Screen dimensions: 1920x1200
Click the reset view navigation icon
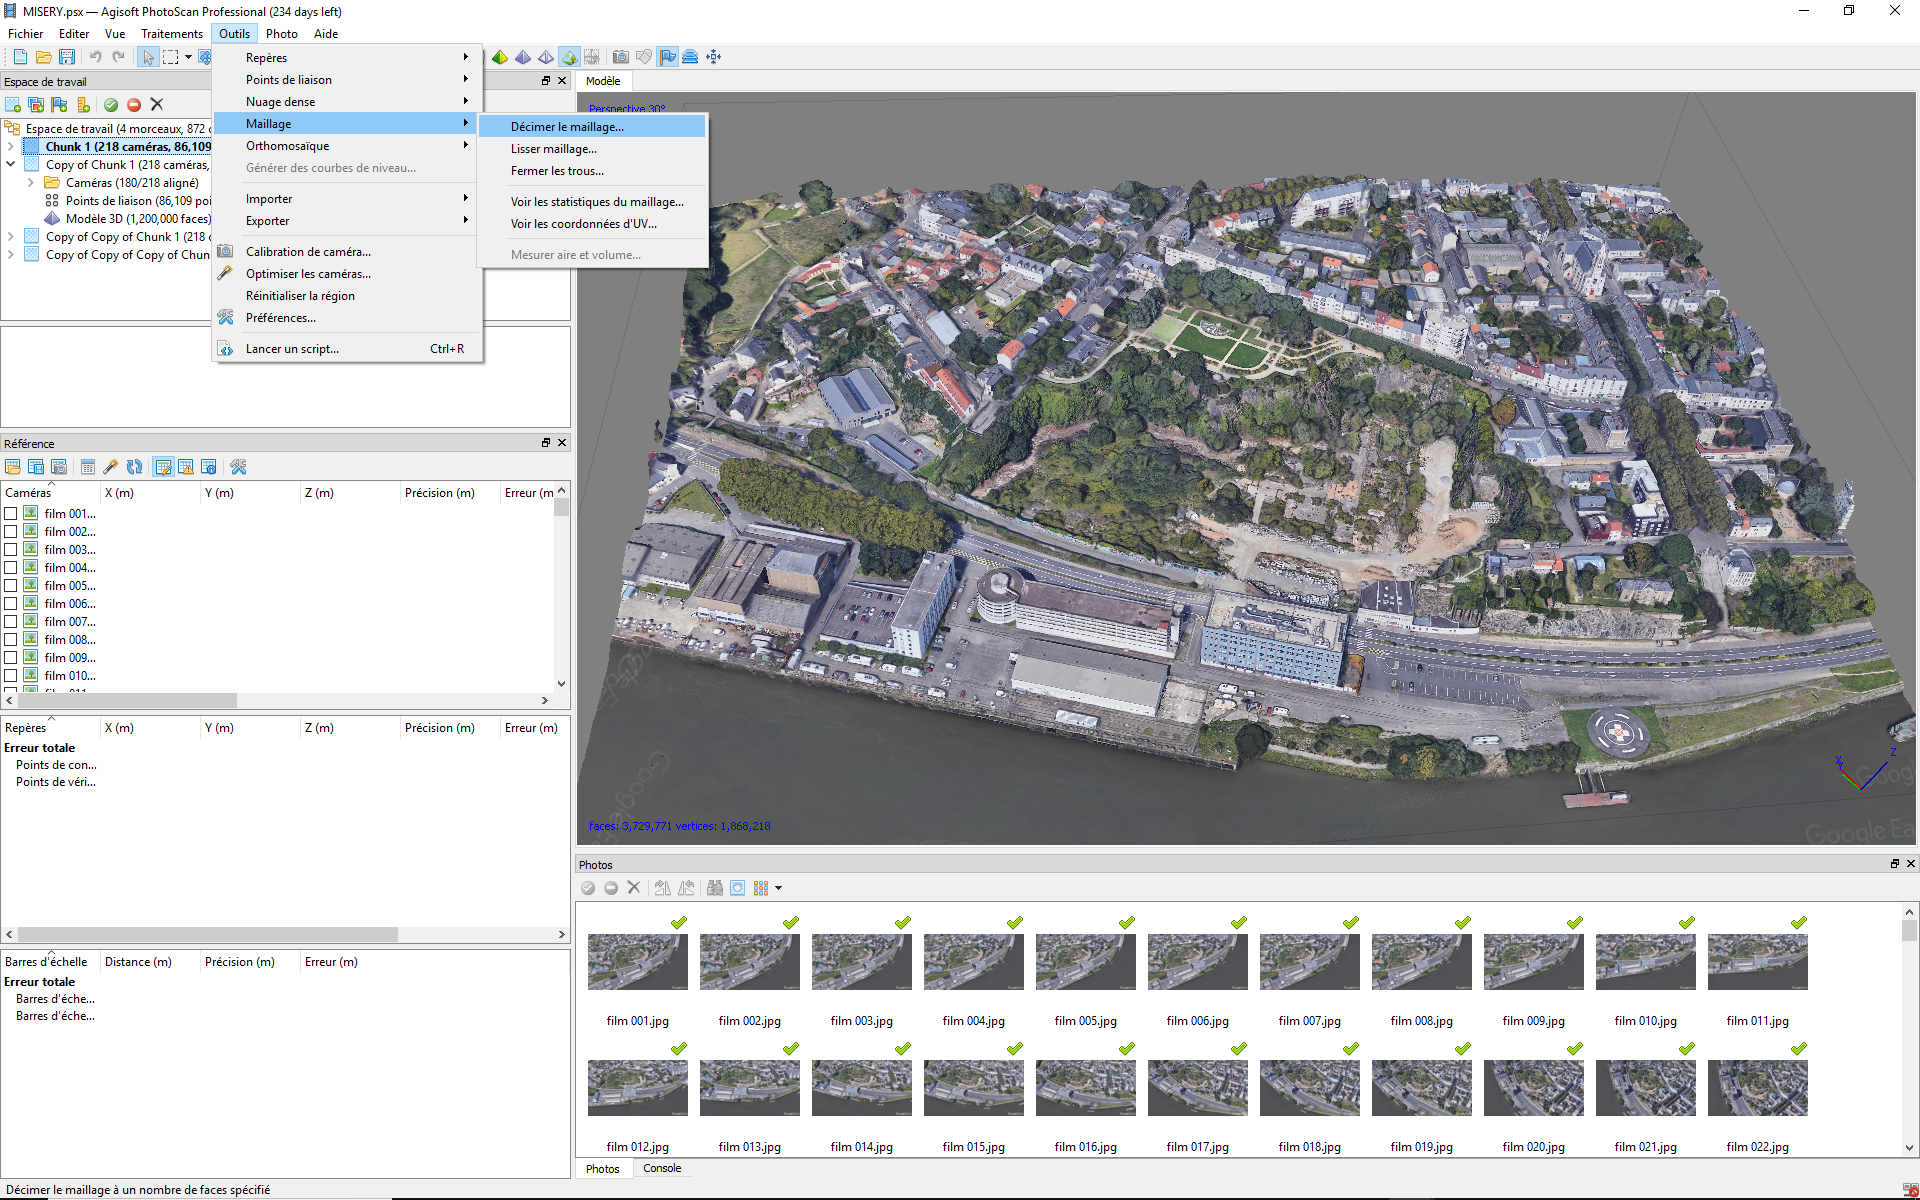713,57
